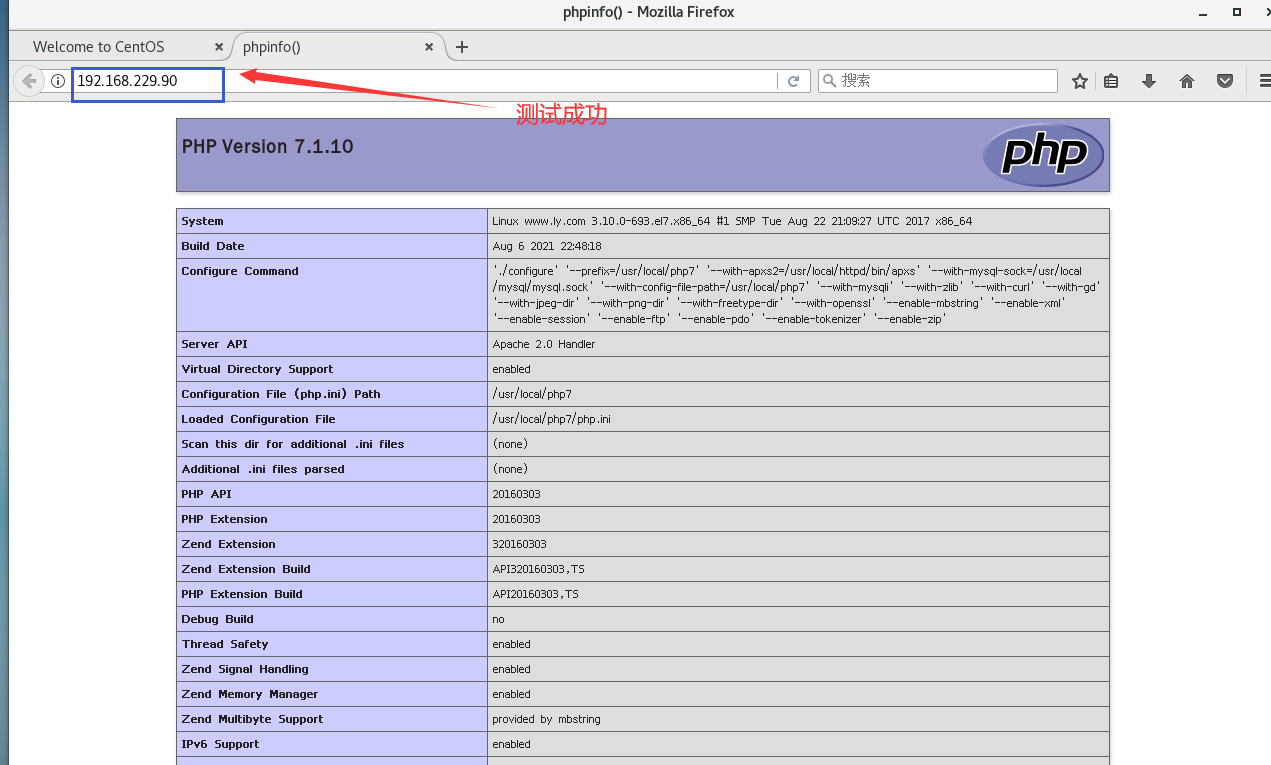Bookmark this page with the star icon
This screenshot has width=1271, height=765.
(1079, 81)
